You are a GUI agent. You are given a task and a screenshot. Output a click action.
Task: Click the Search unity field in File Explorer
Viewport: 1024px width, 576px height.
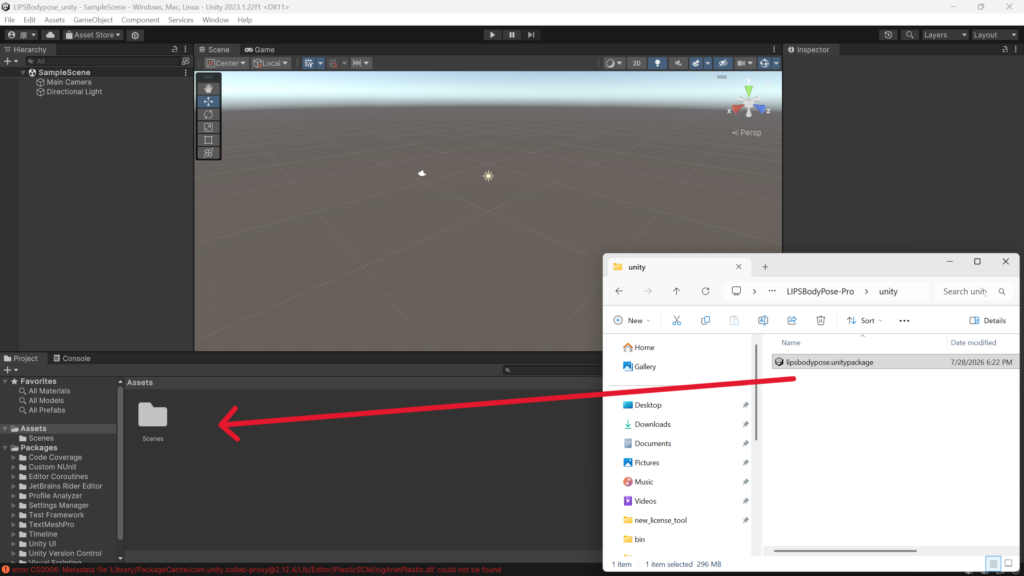[973, 291]
